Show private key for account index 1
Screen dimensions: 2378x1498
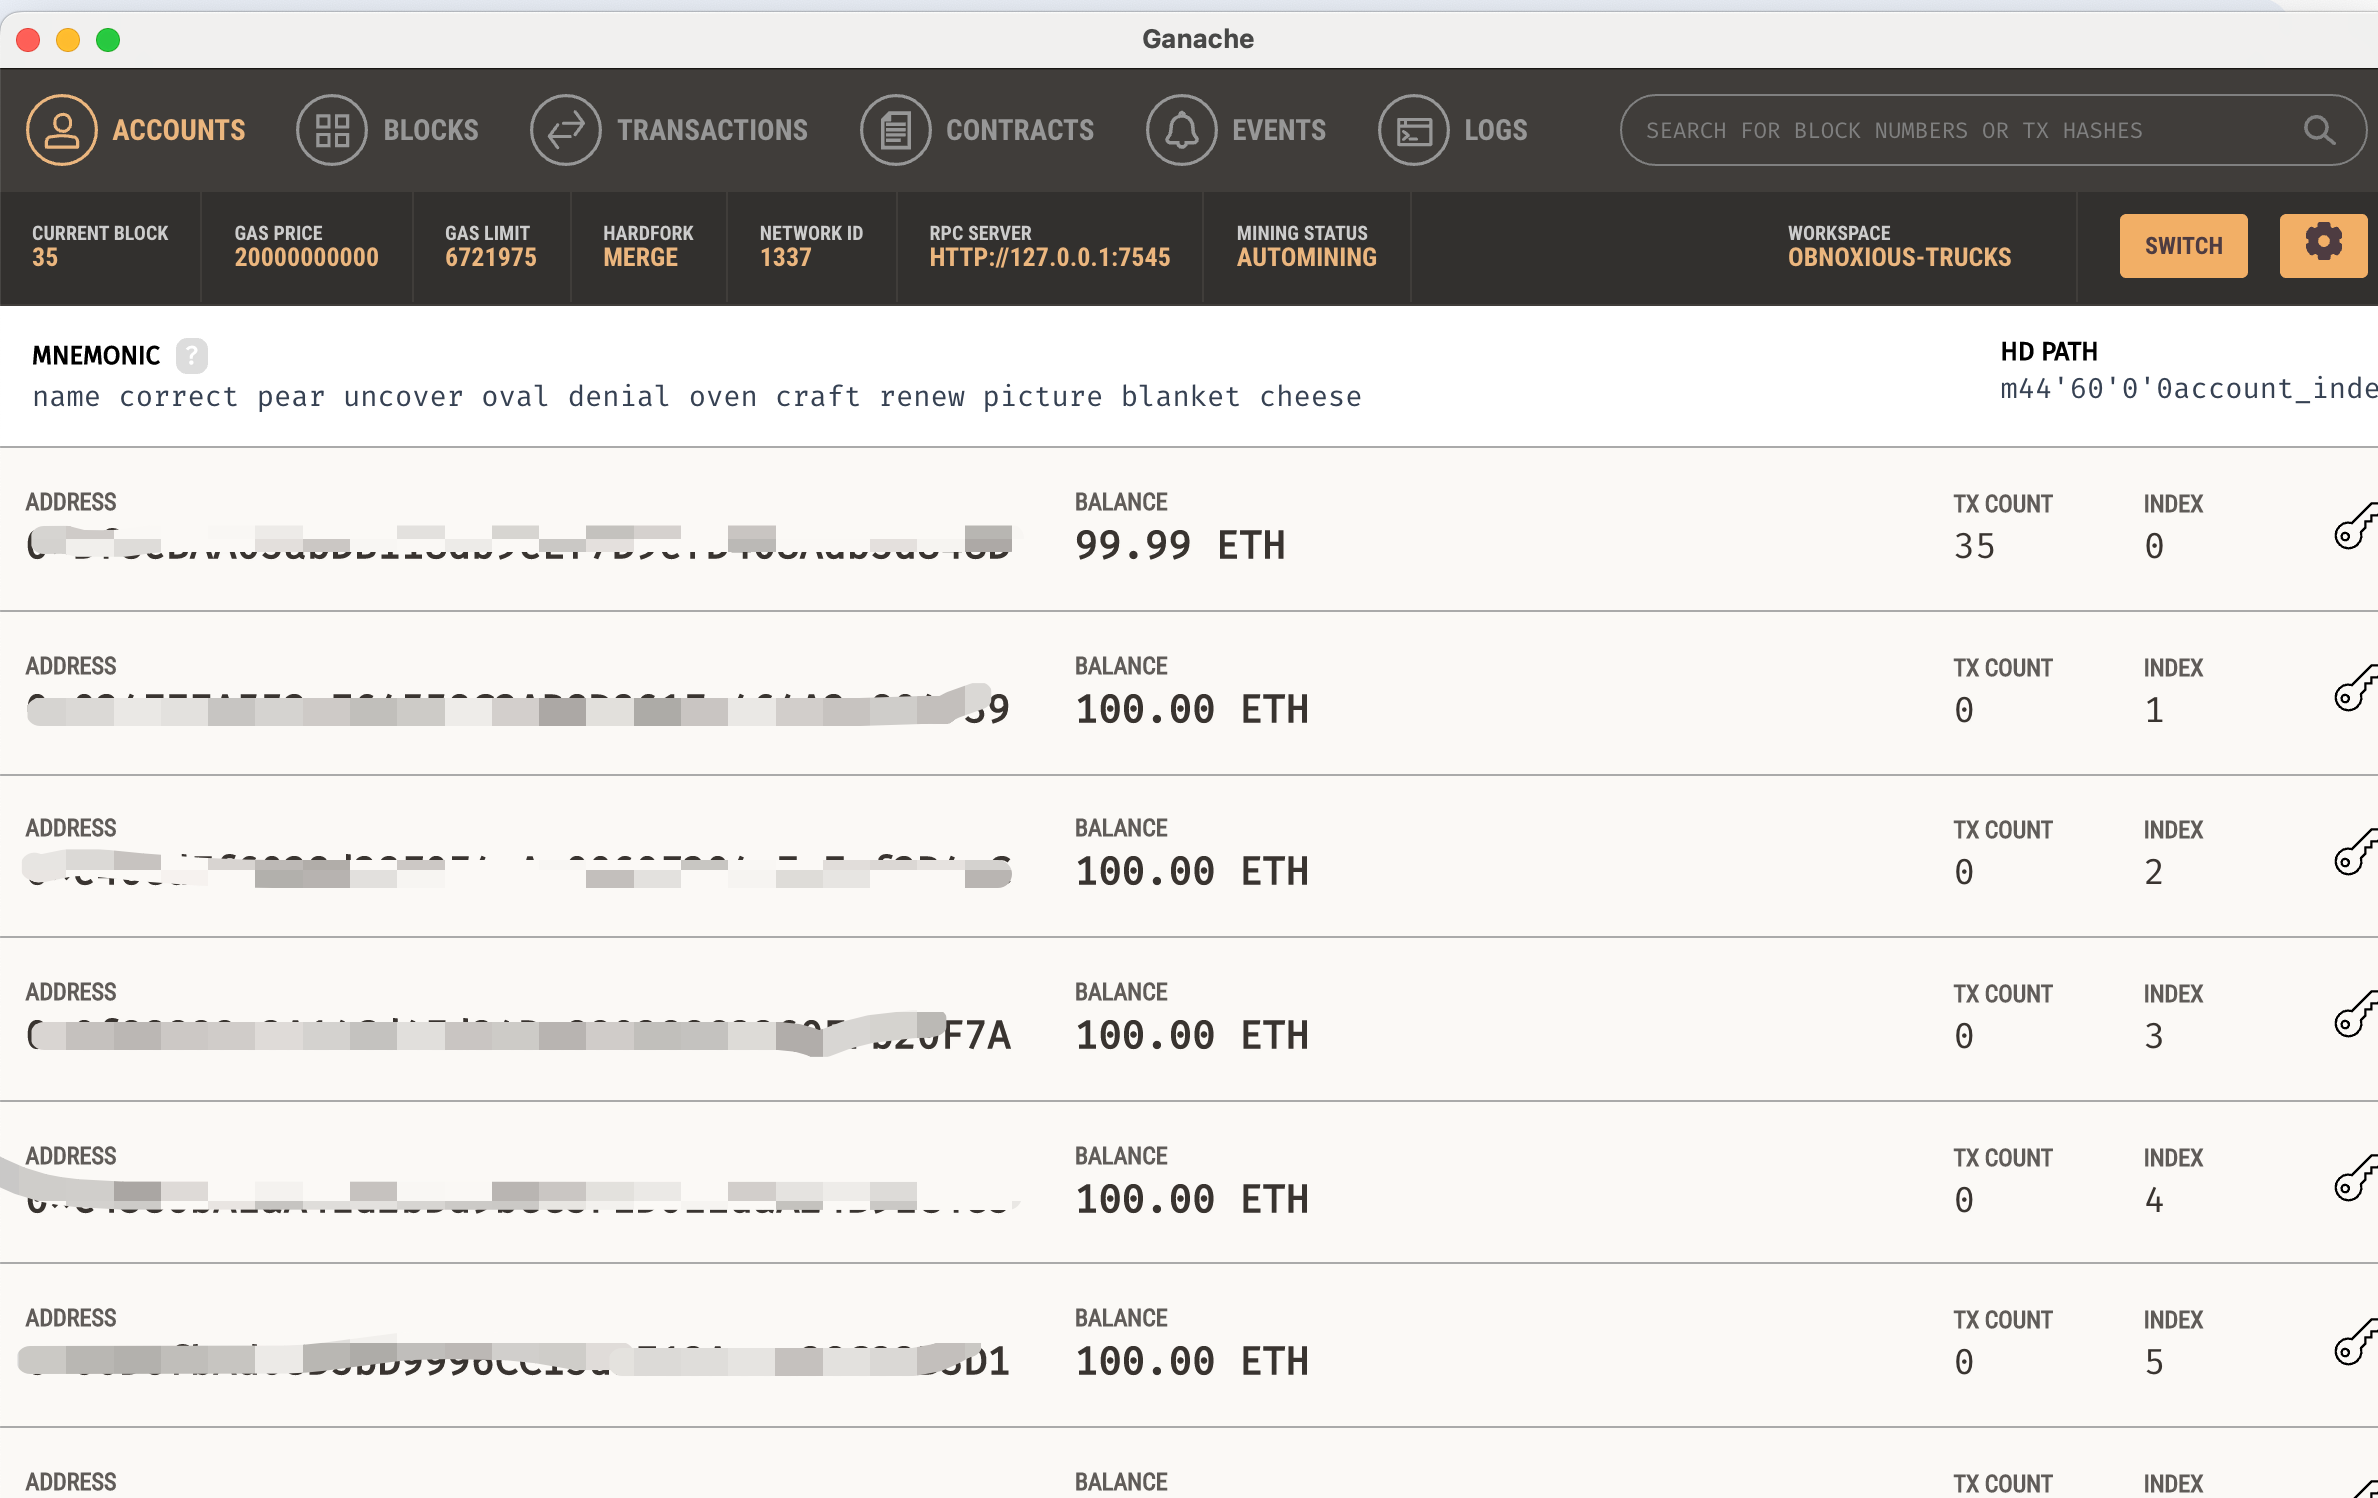tap(2355, 689)
